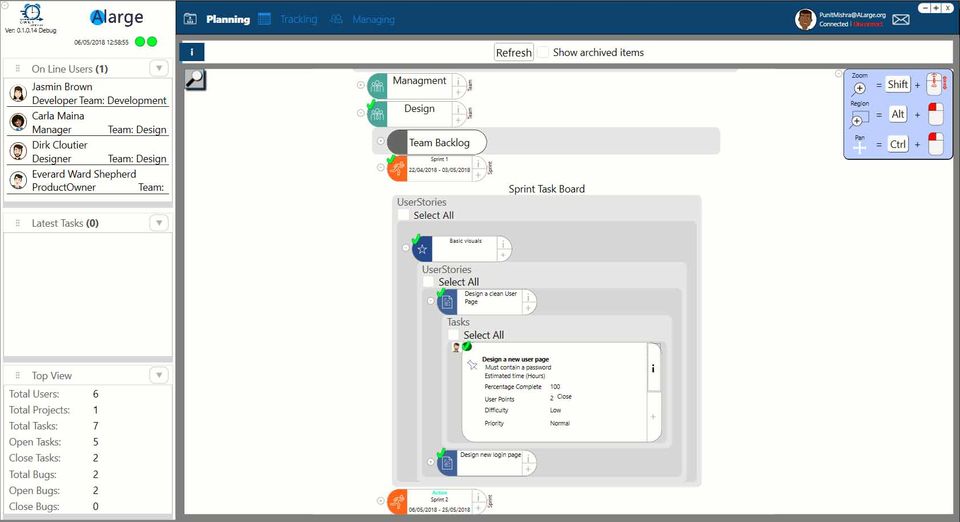Open info for Design a new user page task
960x522 pixels.
(x=653, y=368)
